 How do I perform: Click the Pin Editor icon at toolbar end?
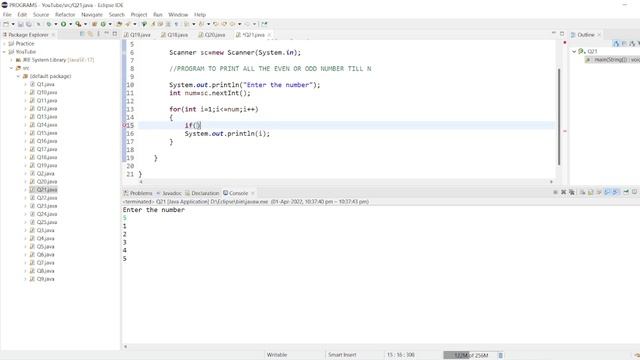264,24
